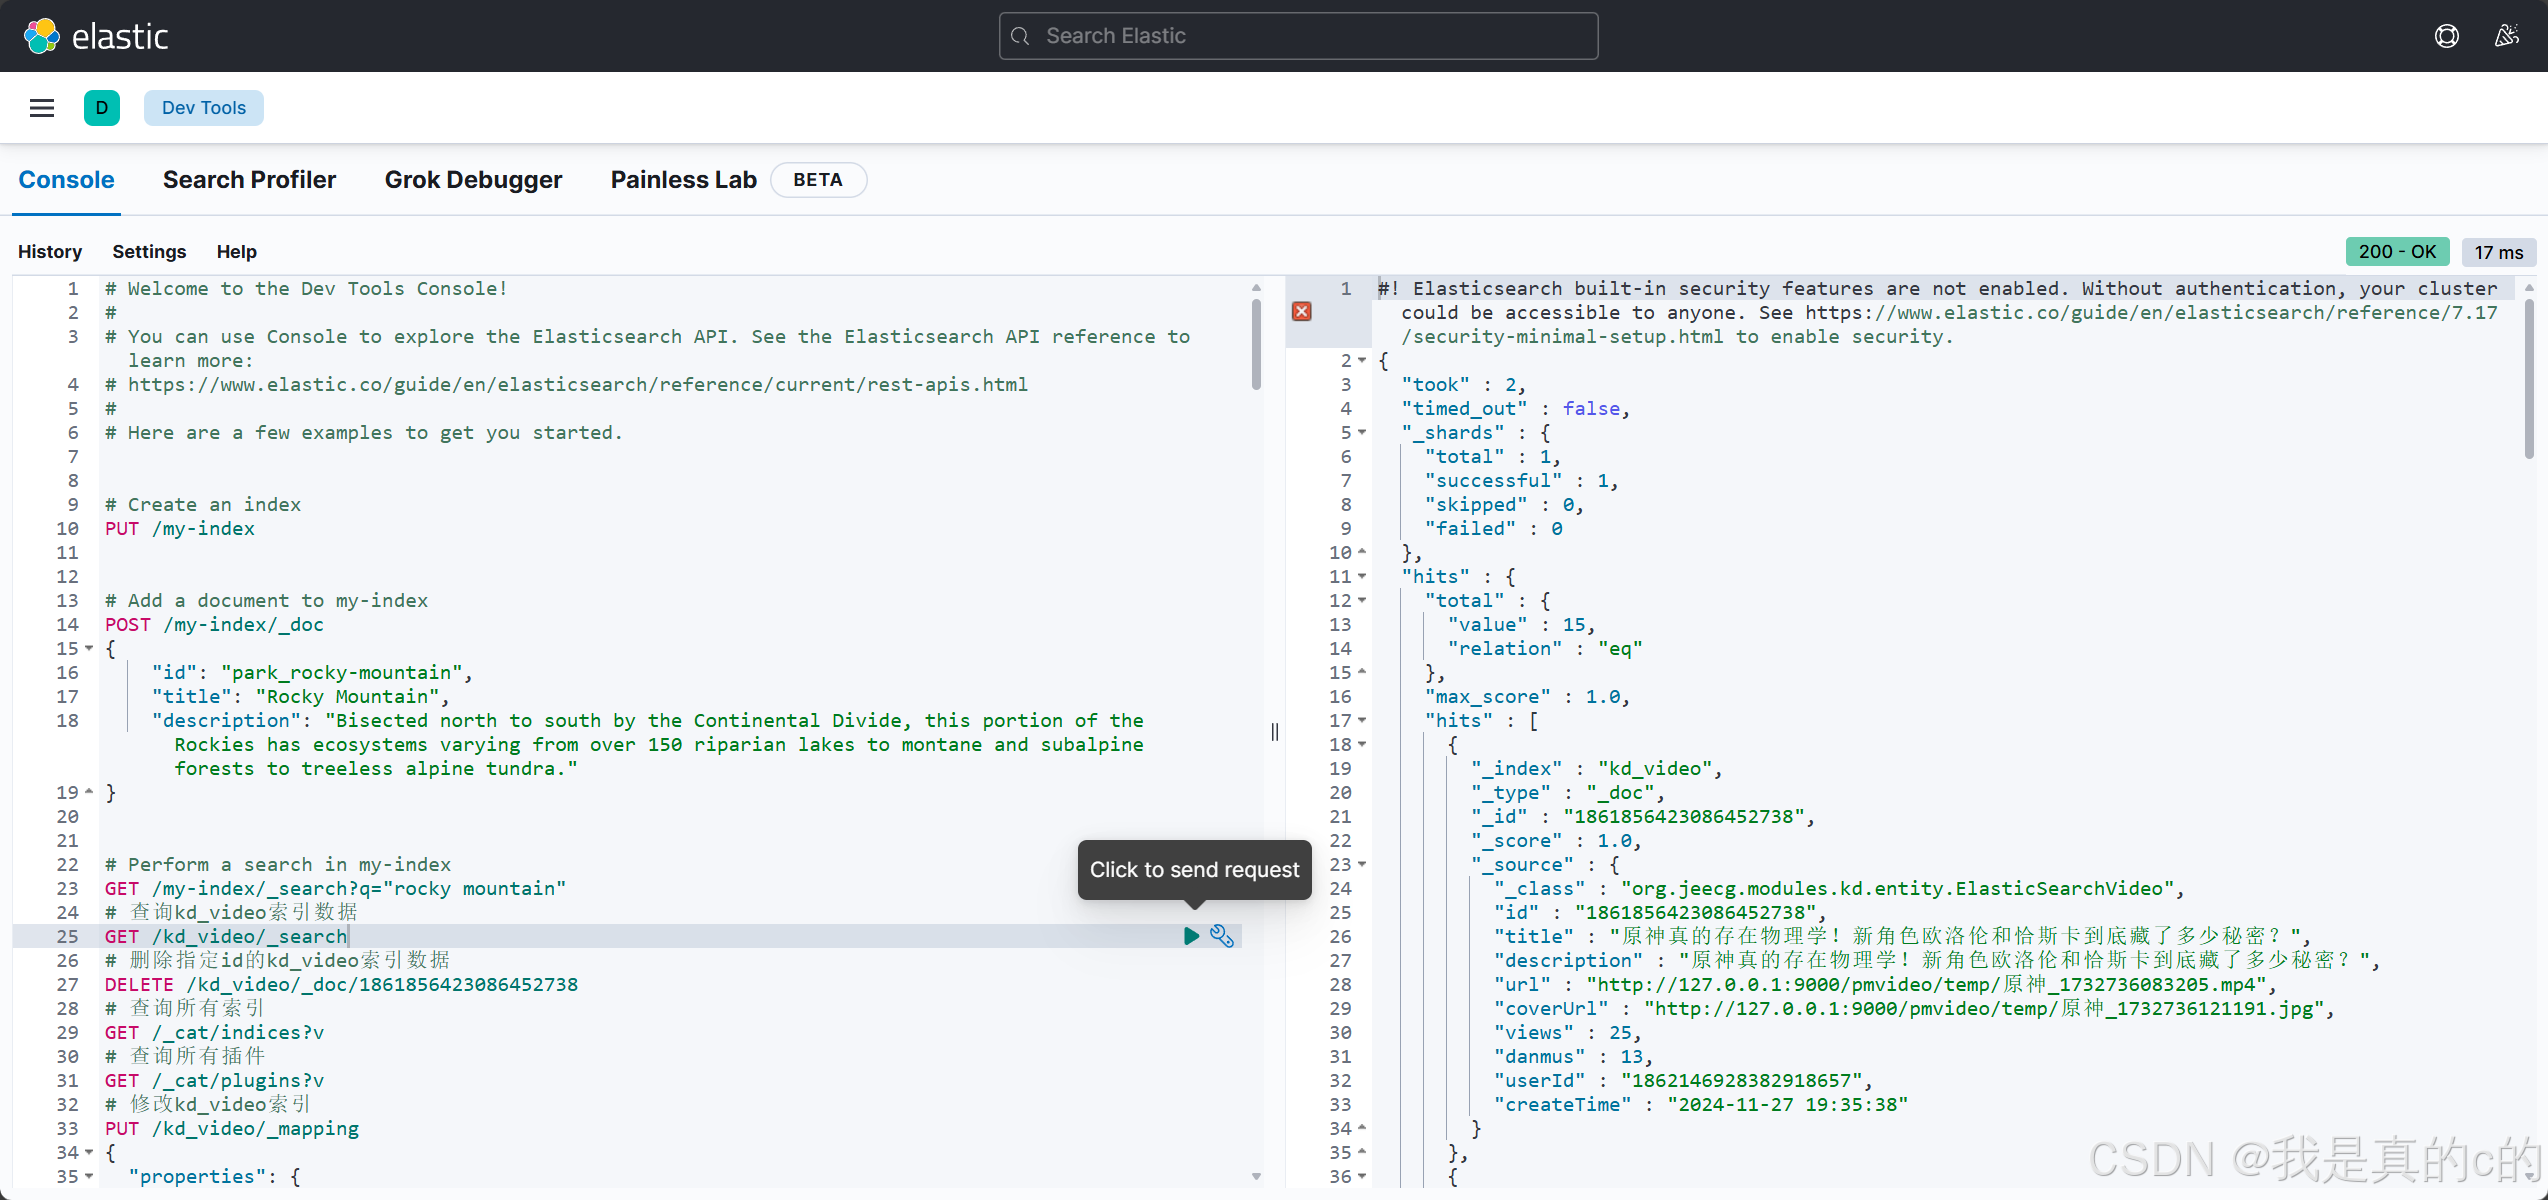Image resolution: width=2548 pixels, height=1200 pixels.
Task: Click the Elastic logo
Action: pos(96,36)
